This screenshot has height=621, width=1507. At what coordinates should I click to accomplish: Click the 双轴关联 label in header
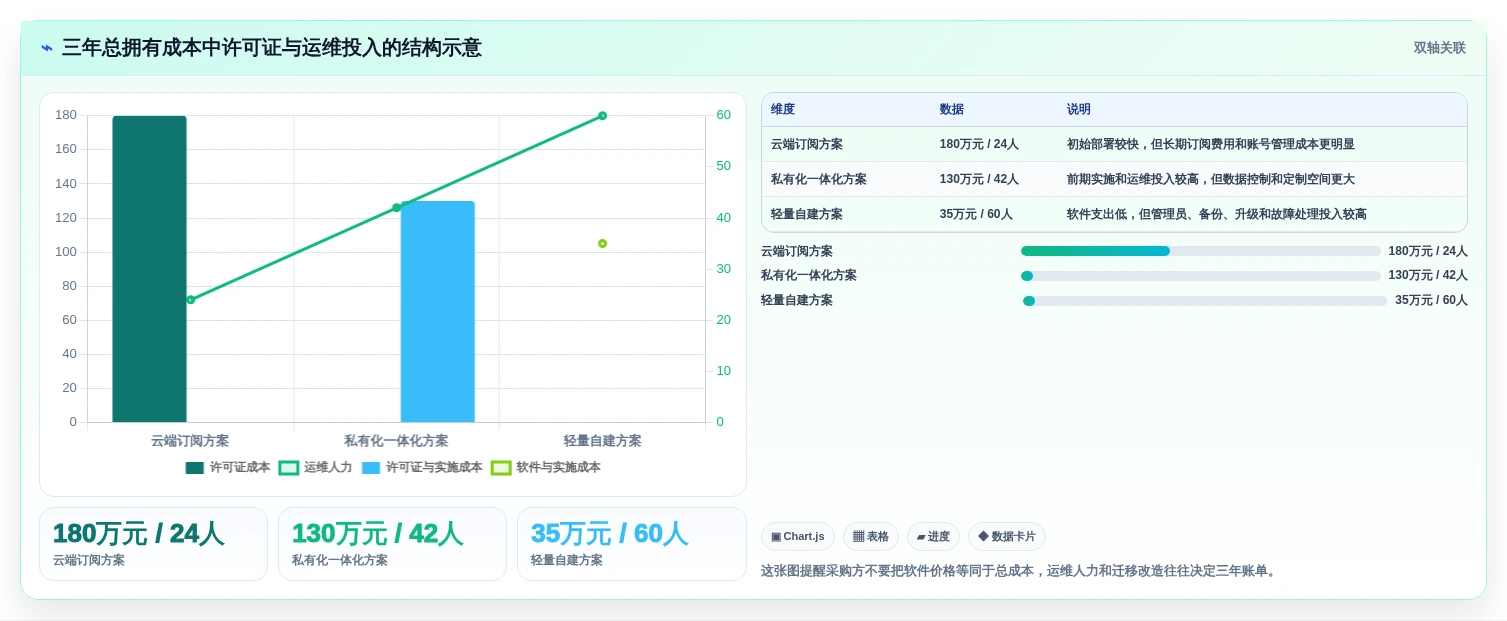pyautogui.click(x=1439, y=48)
